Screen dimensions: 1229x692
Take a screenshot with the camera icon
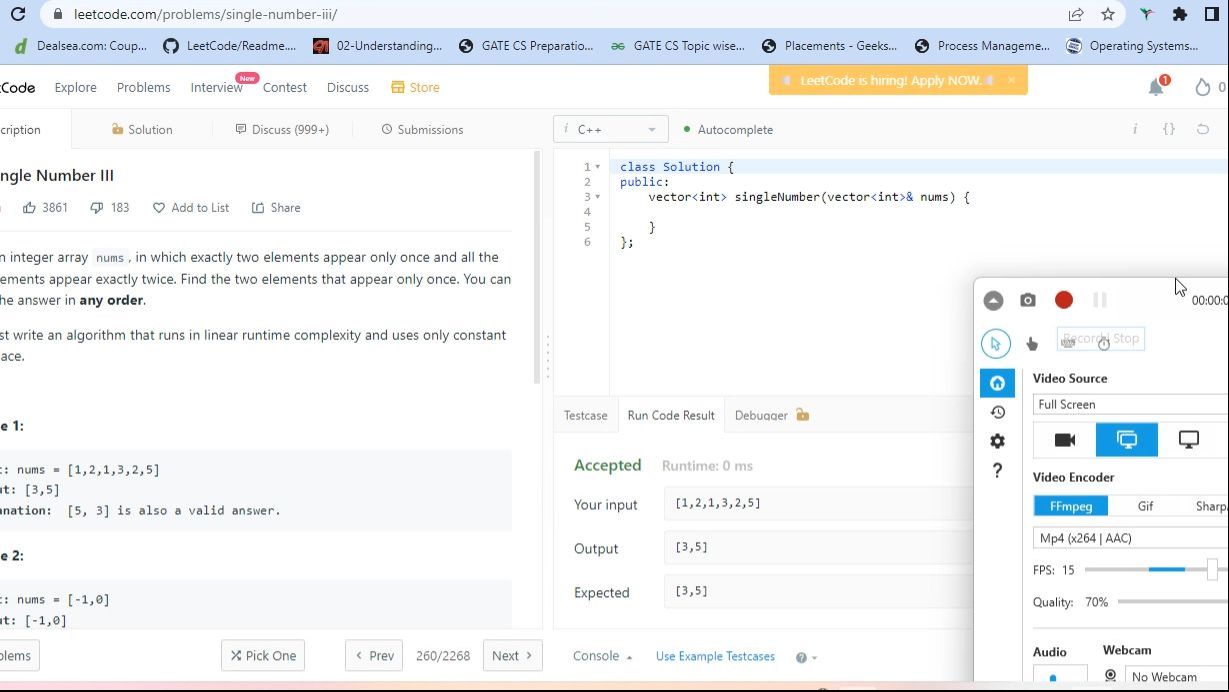pos(1028,300)
